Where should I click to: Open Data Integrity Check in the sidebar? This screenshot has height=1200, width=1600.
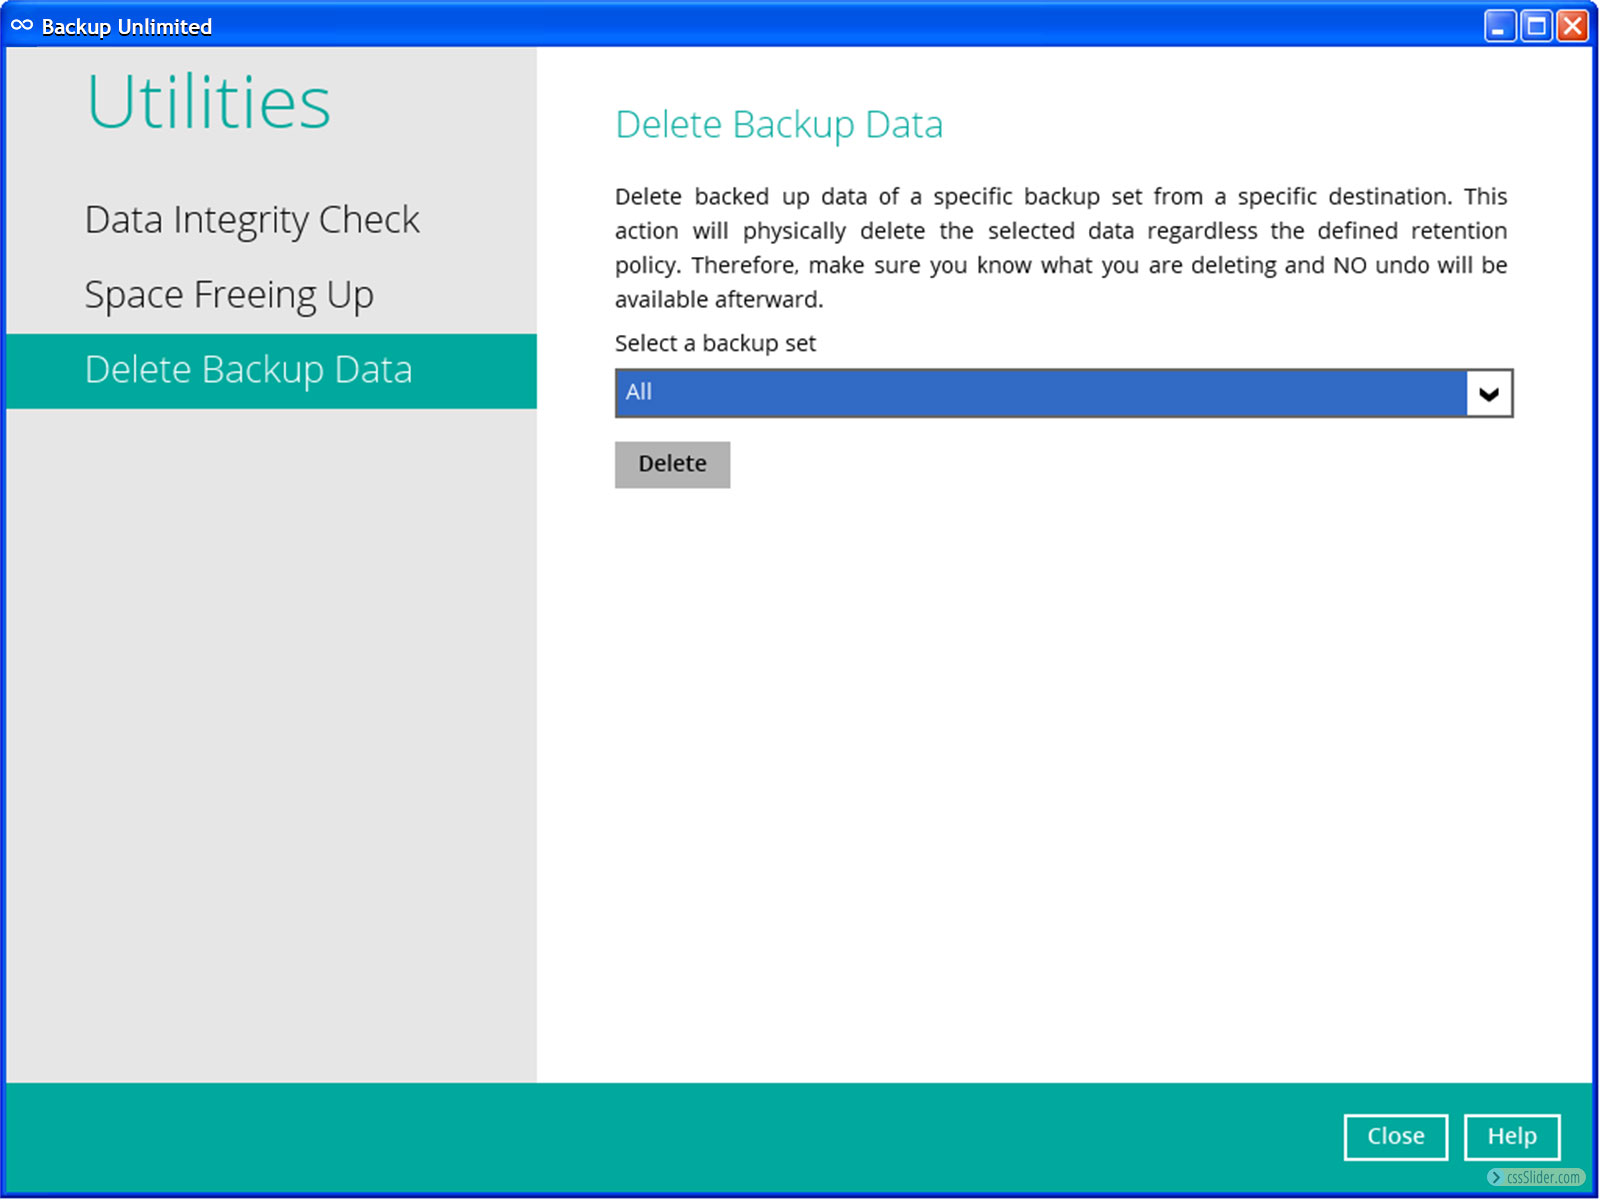coord(252,220)
